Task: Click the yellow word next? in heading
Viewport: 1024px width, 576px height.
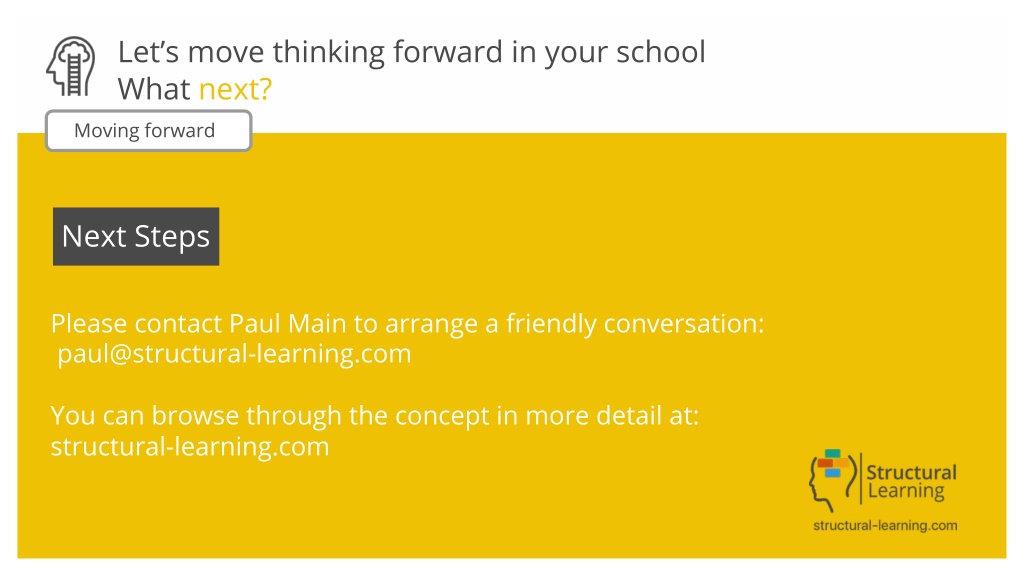Action: click(x=235, y=89)
